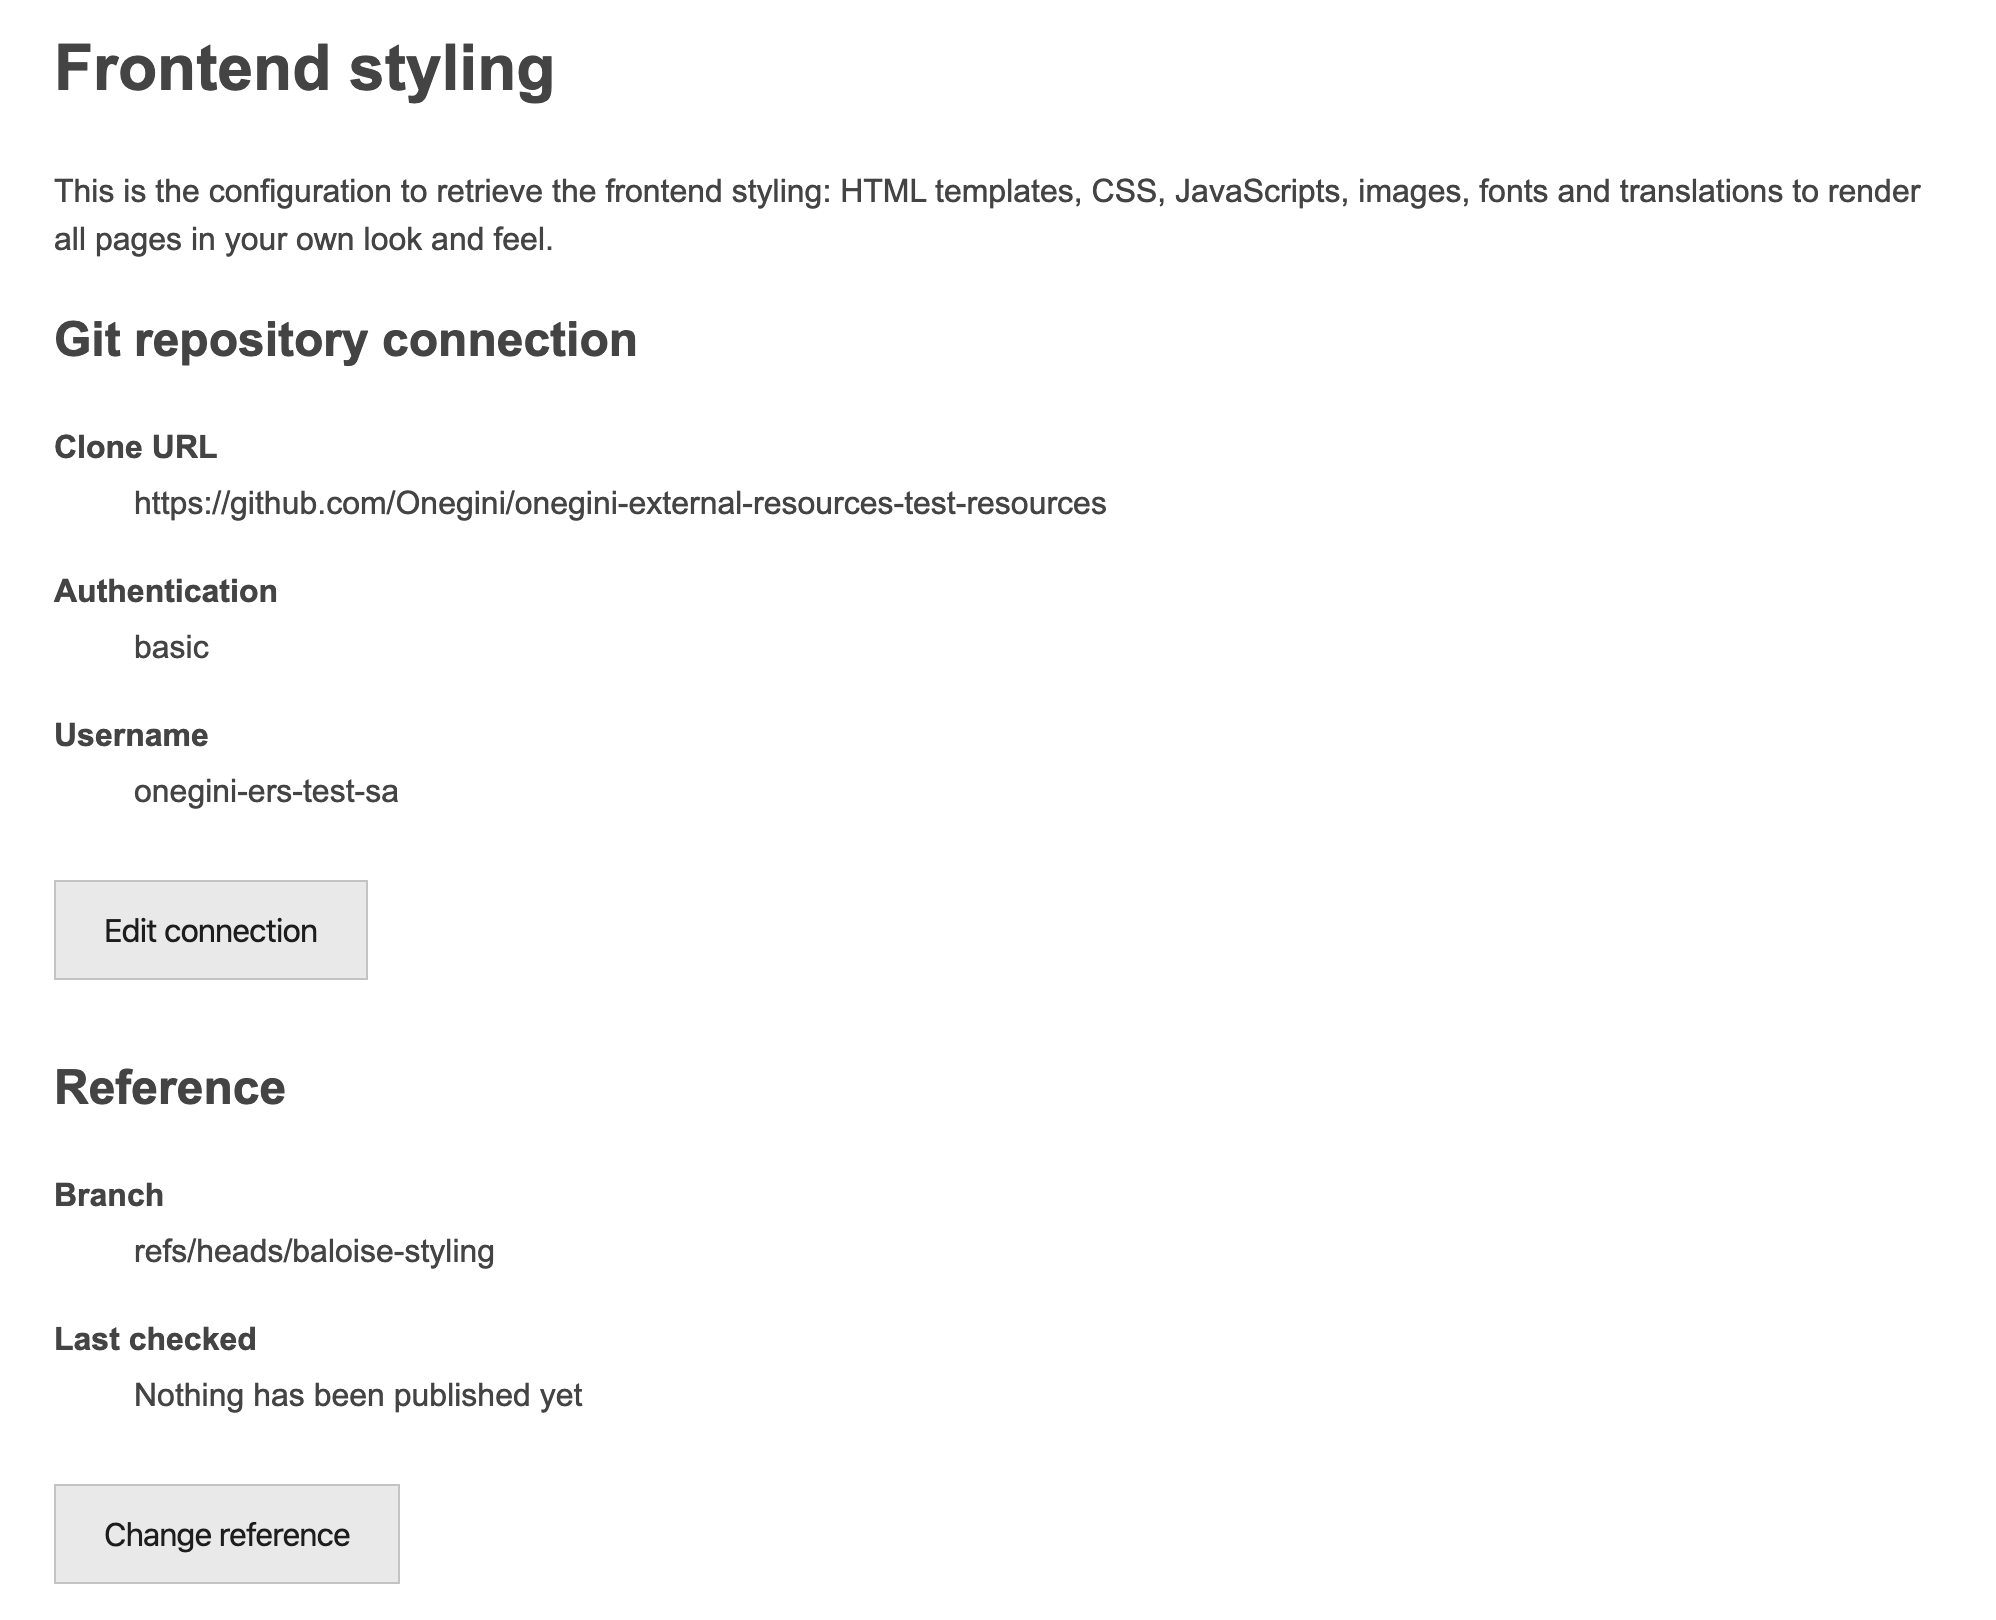The width and height of the screenshot is (1996, 1620).
Task: Click the Username field label
Action: pyautogui.click(x=131, y=735)
